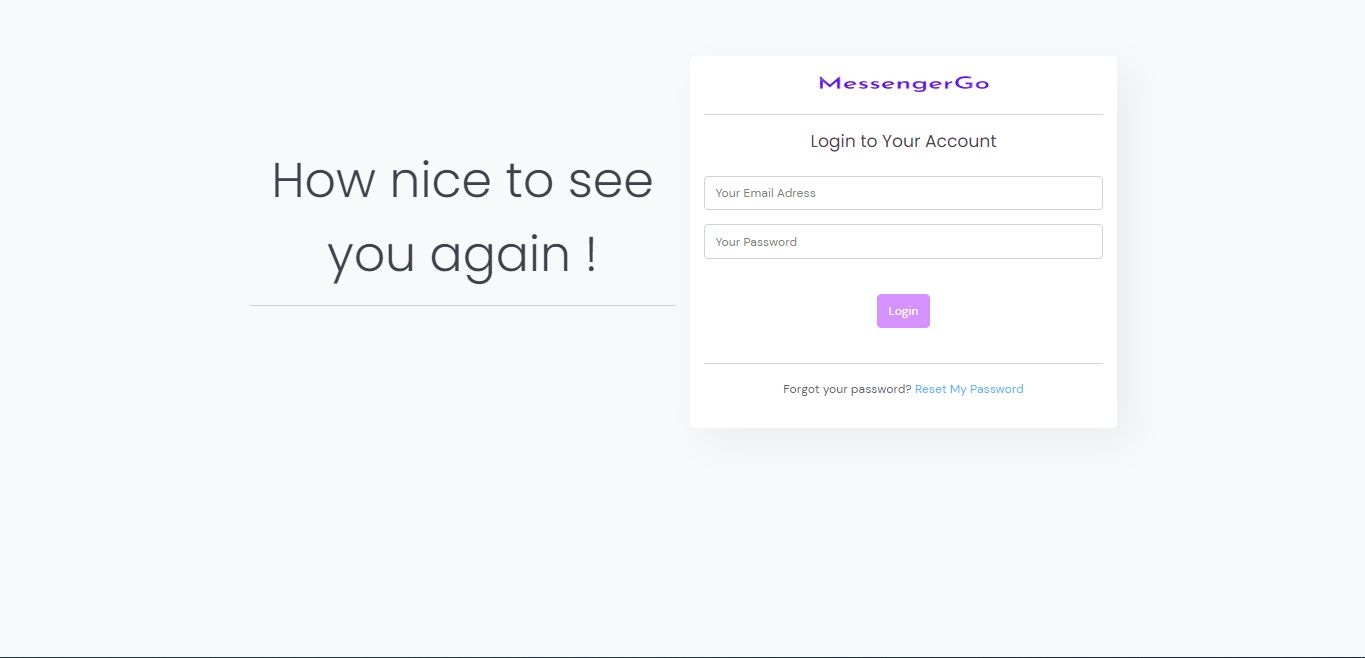Click the "Forgot your password?" text

click(847, 389)
